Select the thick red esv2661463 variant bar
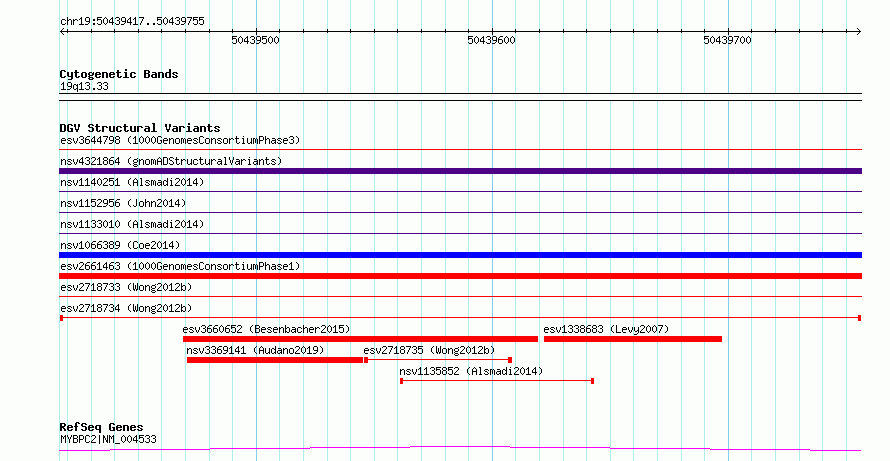The image size is (890, 461). pos(460,276)
